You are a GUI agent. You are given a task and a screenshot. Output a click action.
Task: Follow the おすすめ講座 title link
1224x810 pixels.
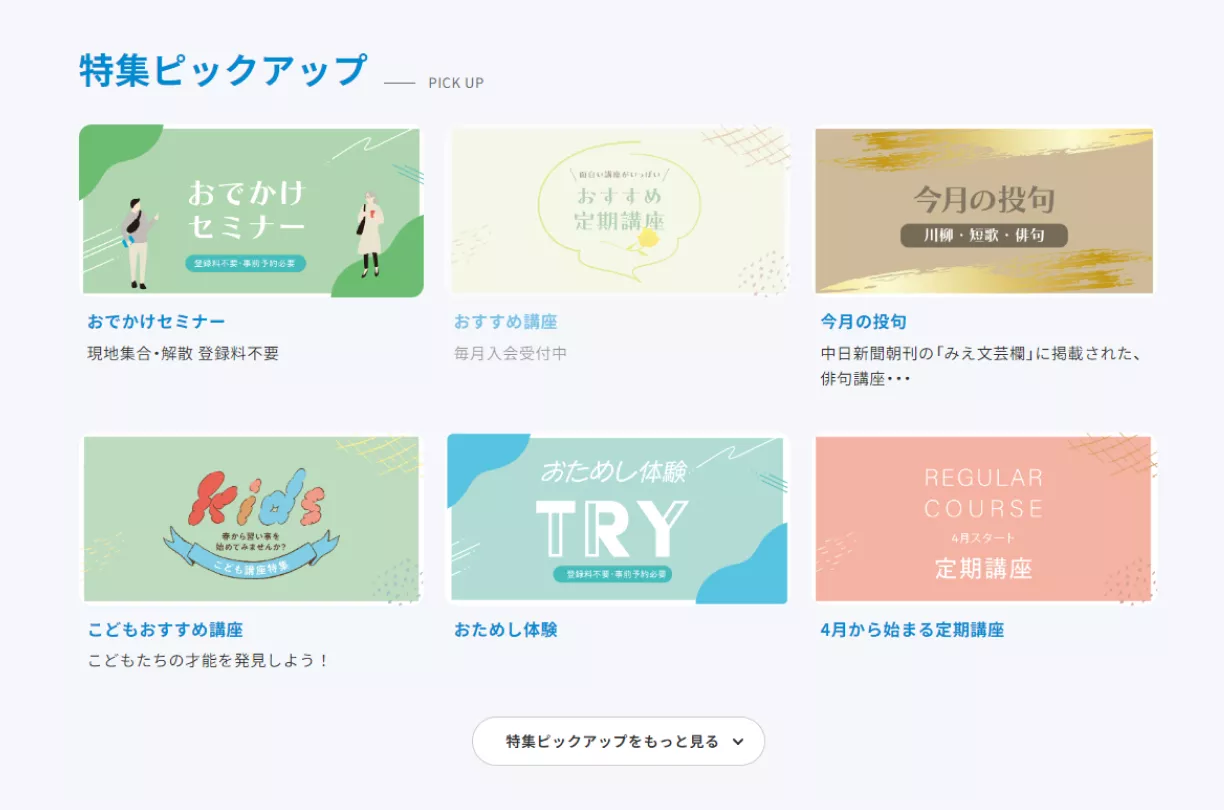coord(505,322)
